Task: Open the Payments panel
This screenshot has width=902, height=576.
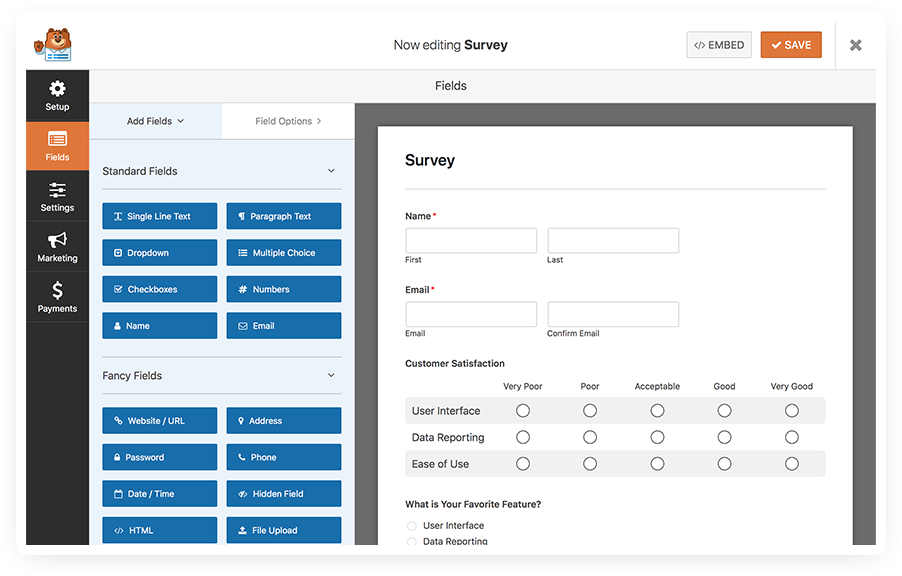Action: (x=57, y=296)
